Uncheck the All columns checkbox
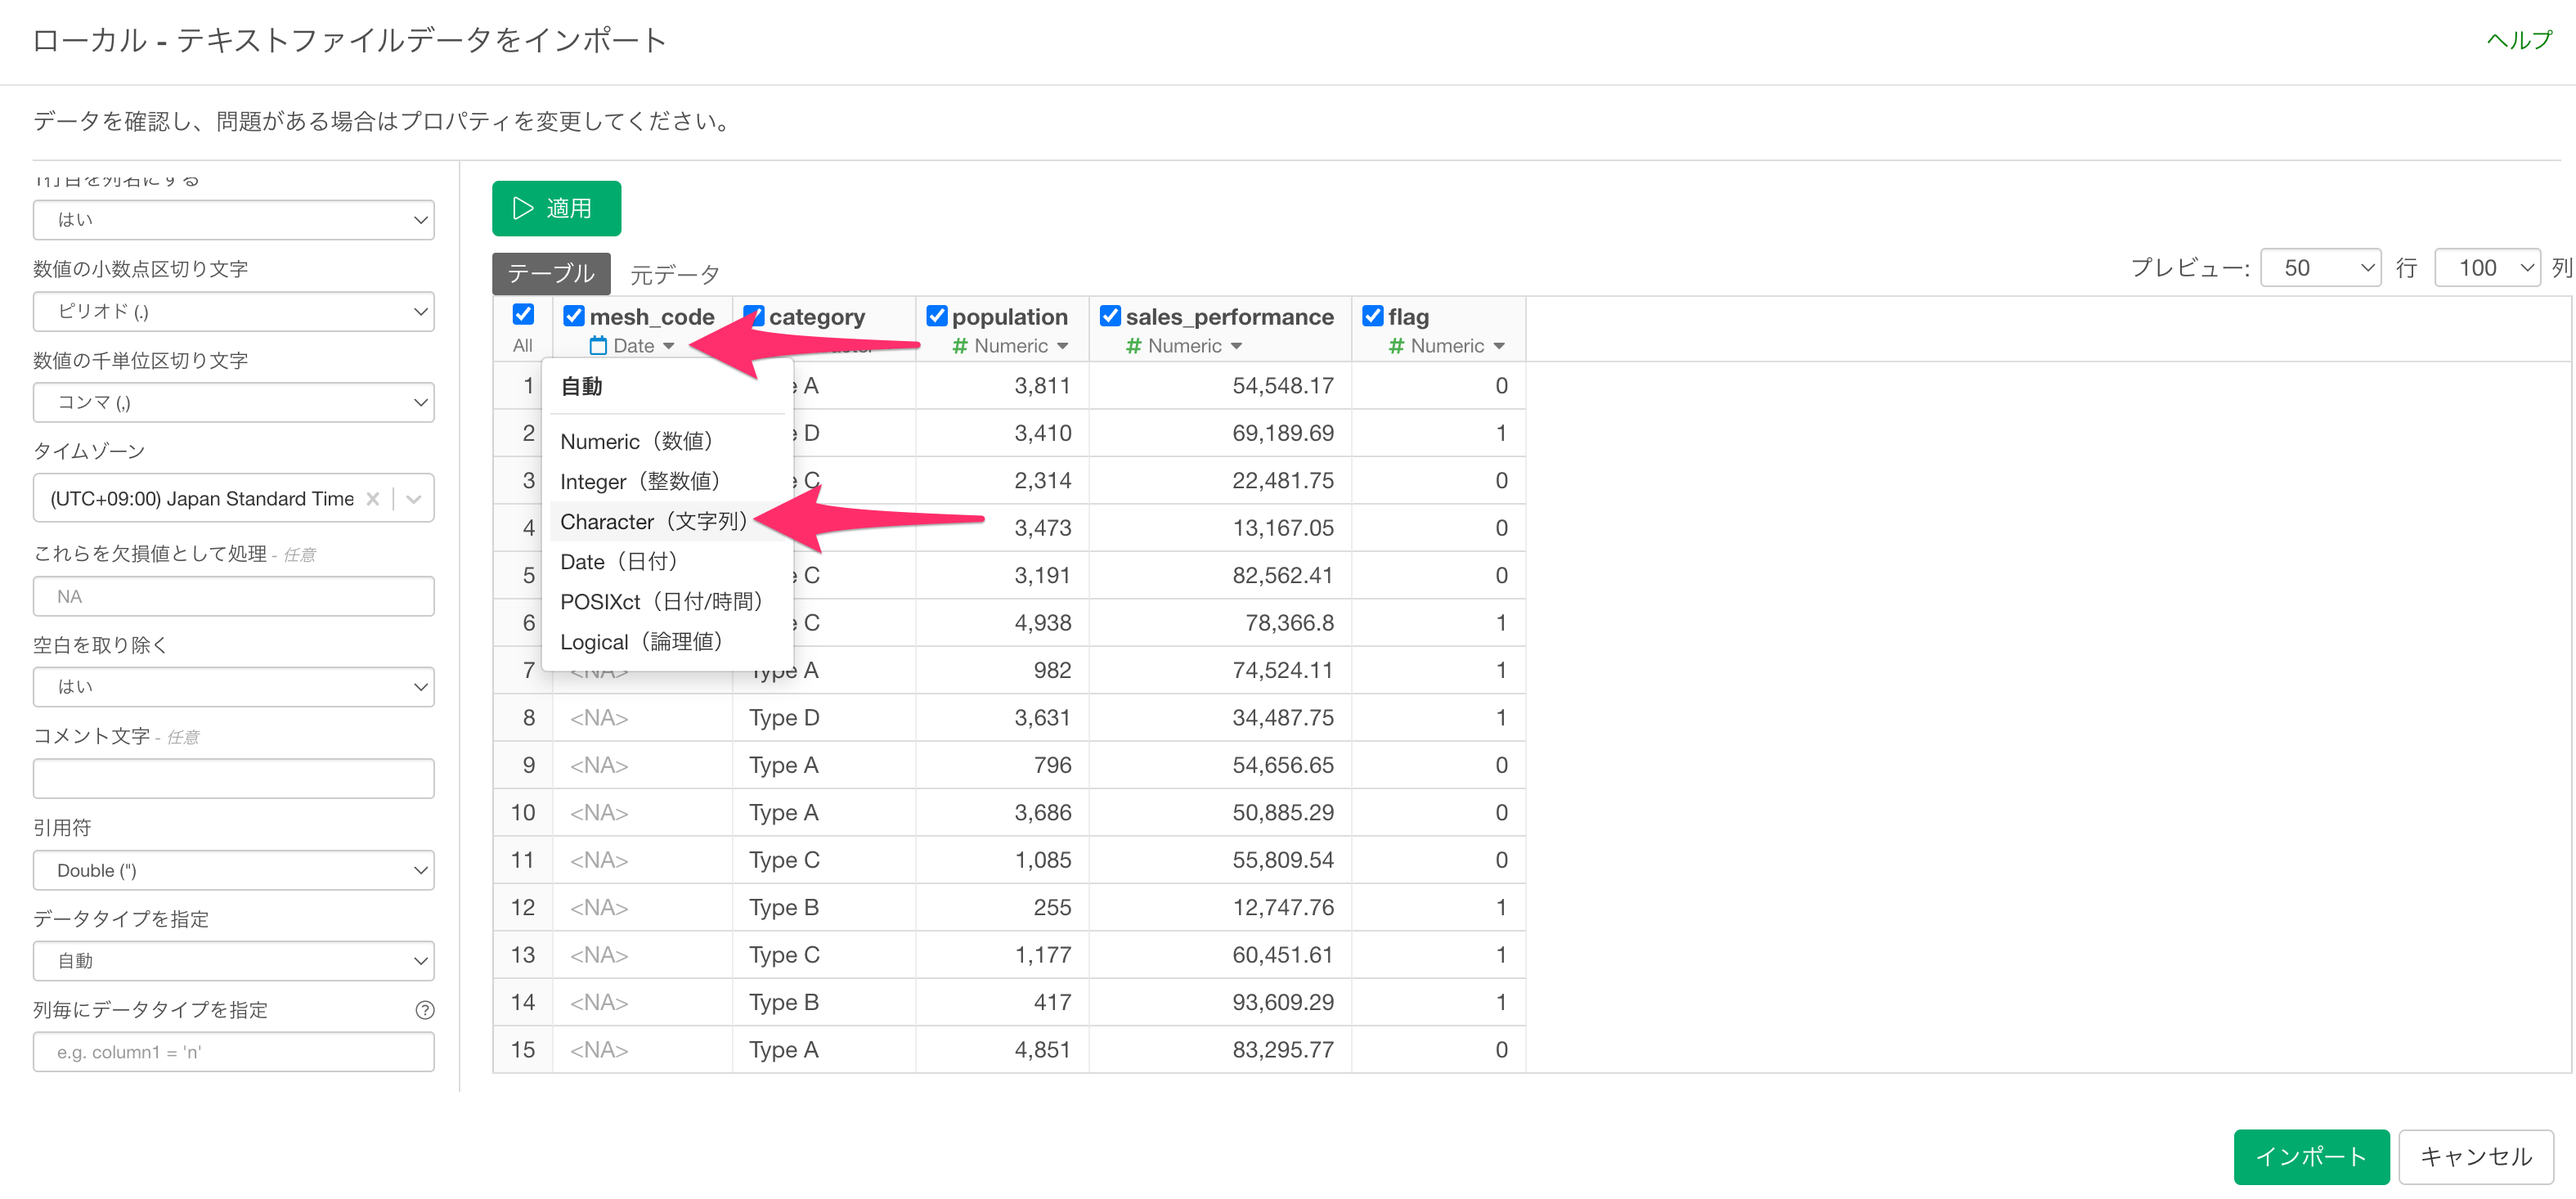The width and height of the screenshot is (2576, 1199). 523,315
